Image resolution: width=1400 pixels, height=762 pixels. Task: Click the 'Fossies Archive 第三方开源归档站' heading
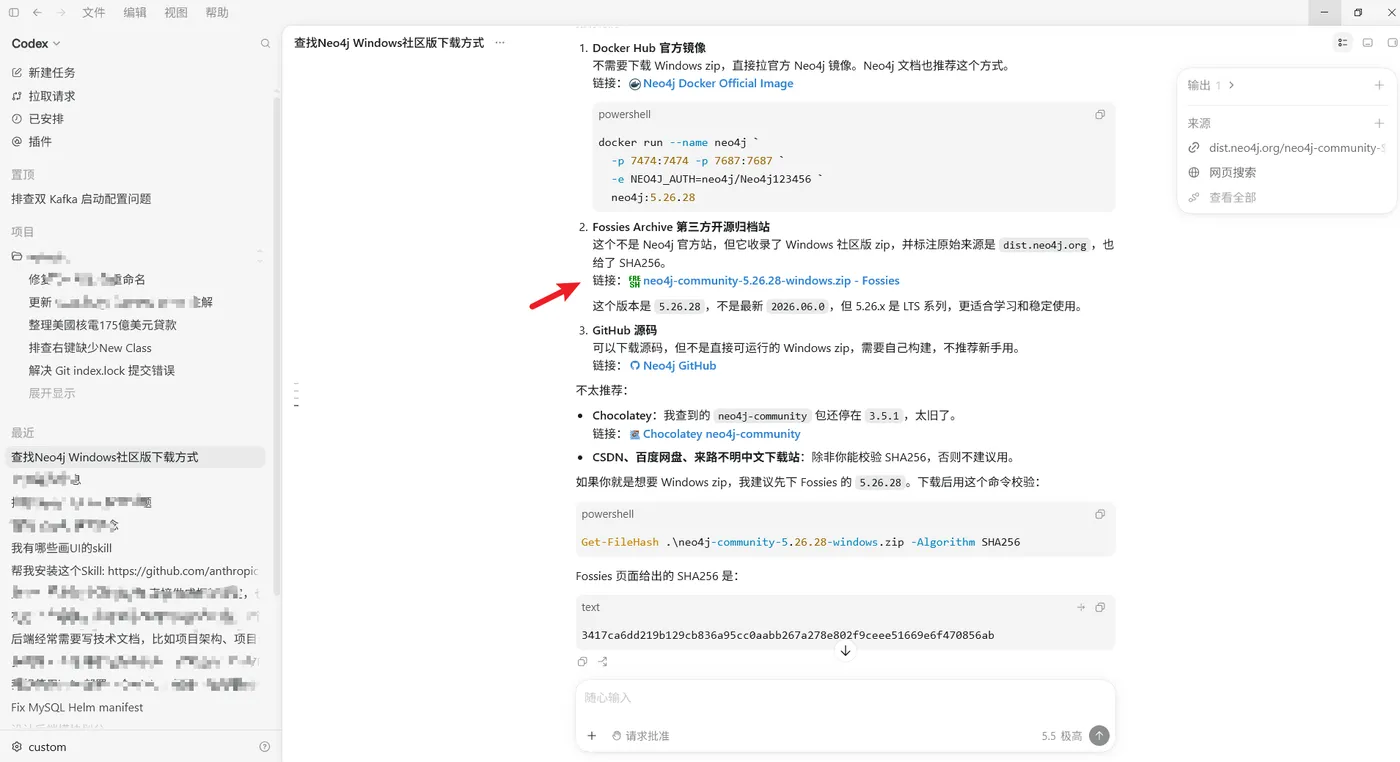point(681,227)
